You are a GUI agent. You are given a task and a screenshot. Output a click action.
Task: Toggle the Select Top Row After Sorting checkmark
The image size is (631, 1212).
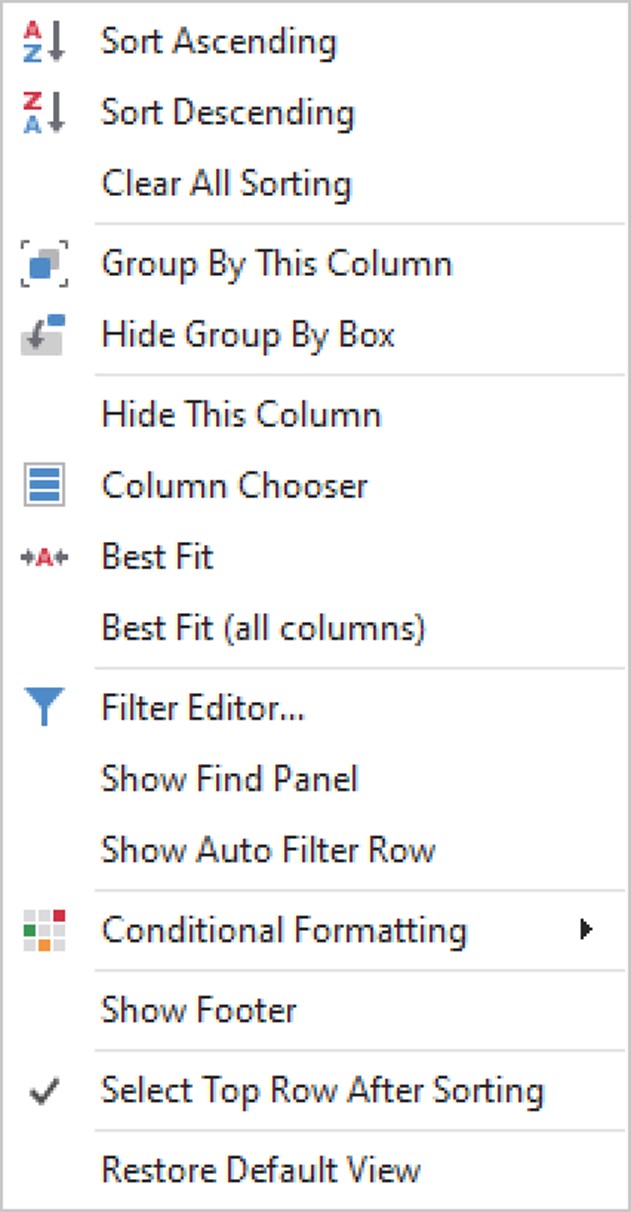tap(44, 1092)
